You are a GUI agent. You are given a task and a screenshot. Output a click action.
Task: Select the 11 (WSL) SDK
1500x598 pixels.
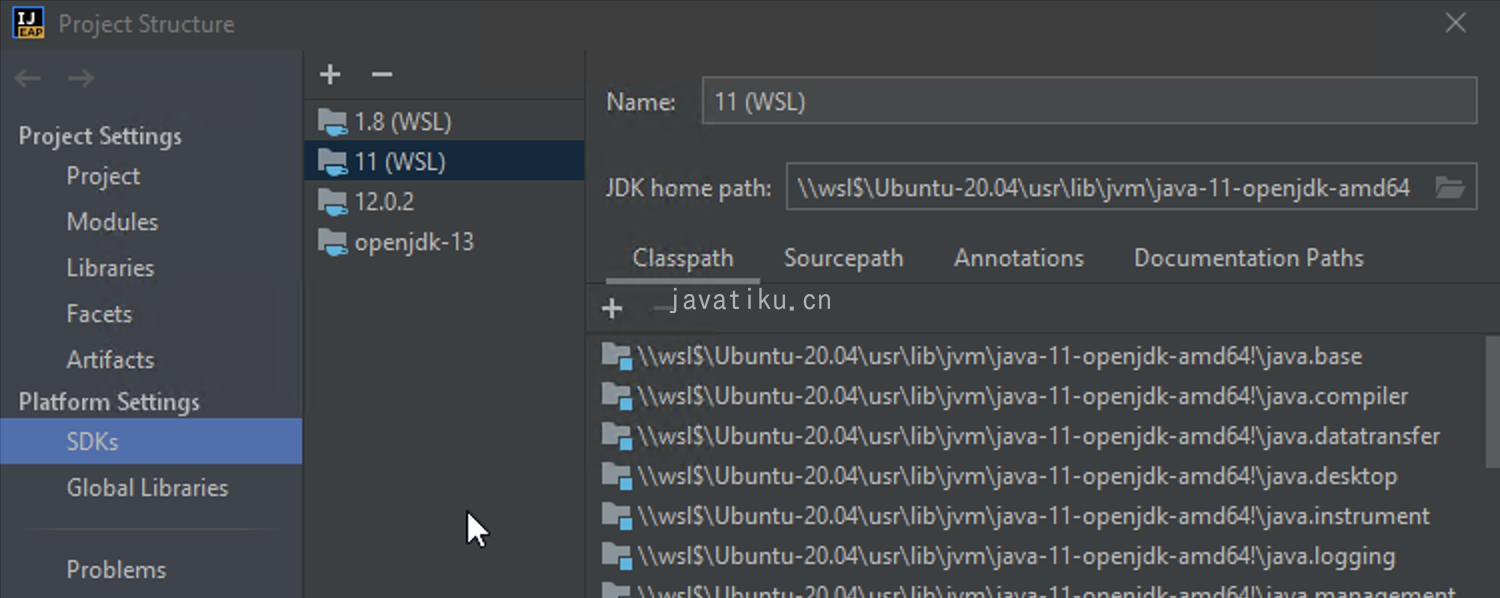click(444, 161)
